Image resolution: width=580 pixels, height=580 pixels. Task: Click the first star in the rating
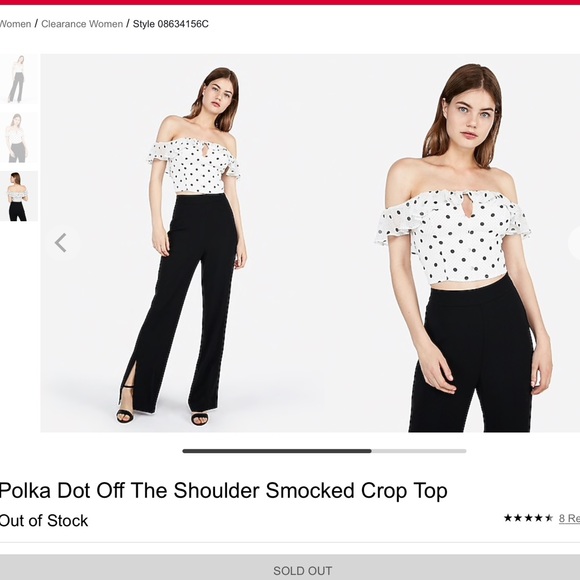click(x=508, y=518)
